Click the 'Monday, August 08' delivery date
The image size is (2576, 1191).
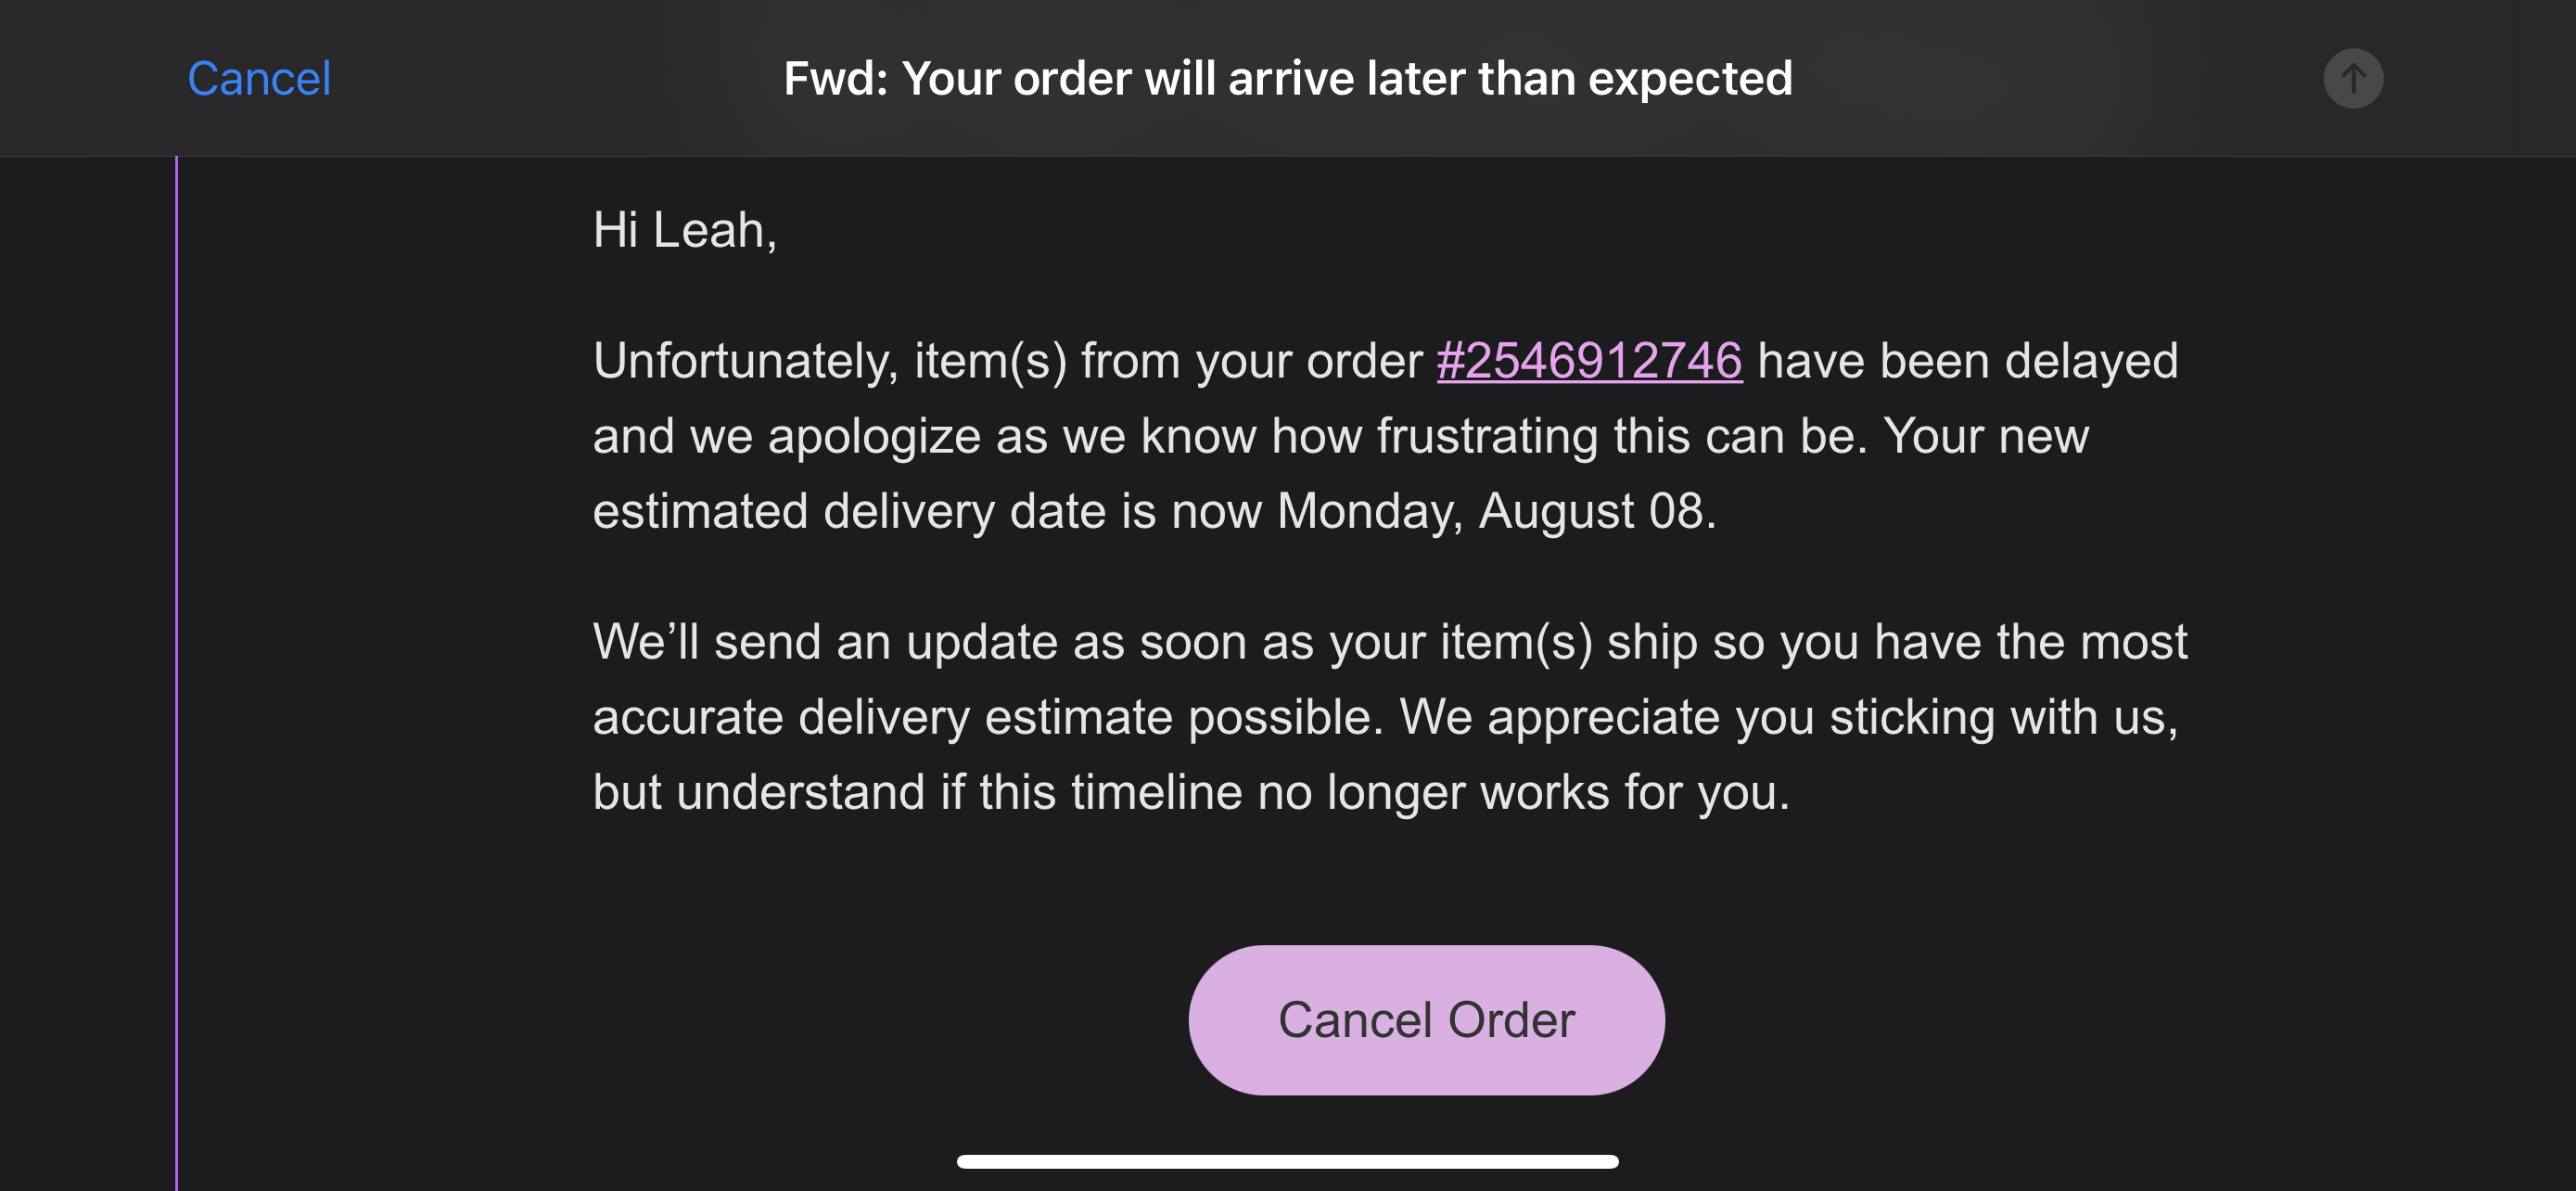click(1494, 511)
